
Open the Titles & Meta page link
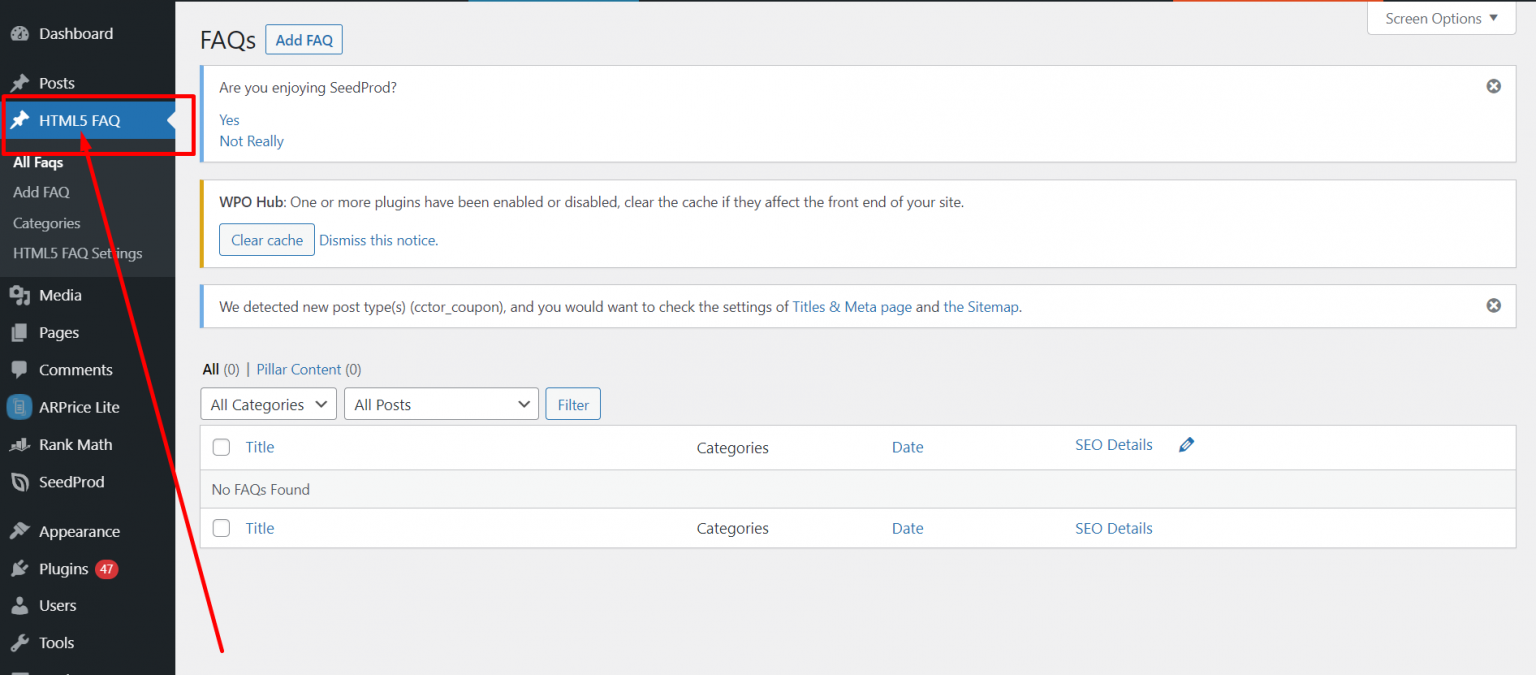pyautogui.click(x=852, y=306)
